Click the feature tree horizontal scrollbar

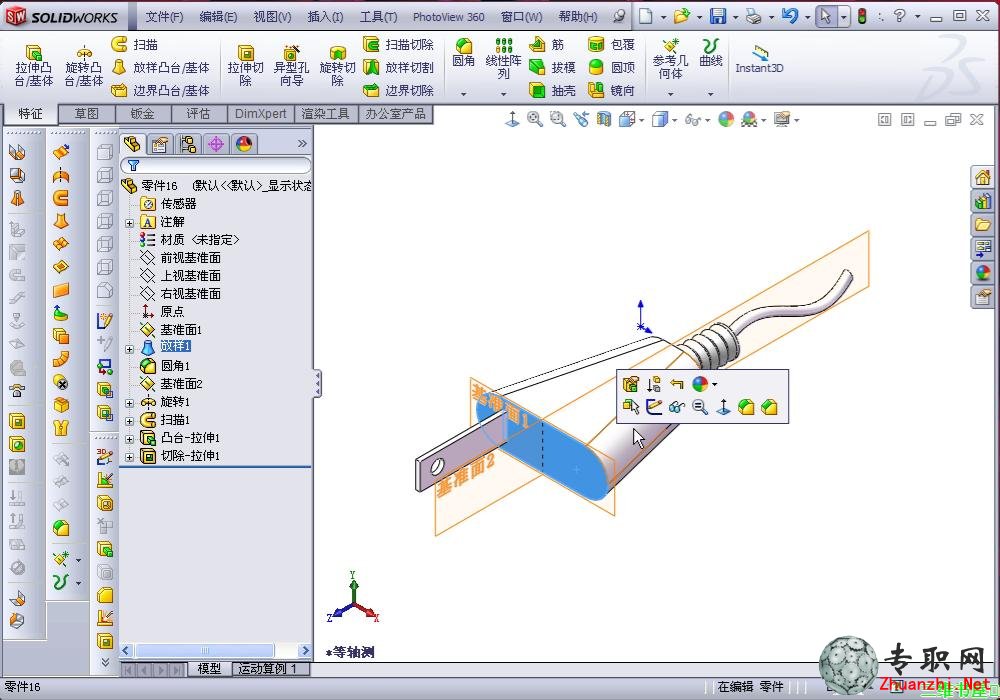pos(205,650)
